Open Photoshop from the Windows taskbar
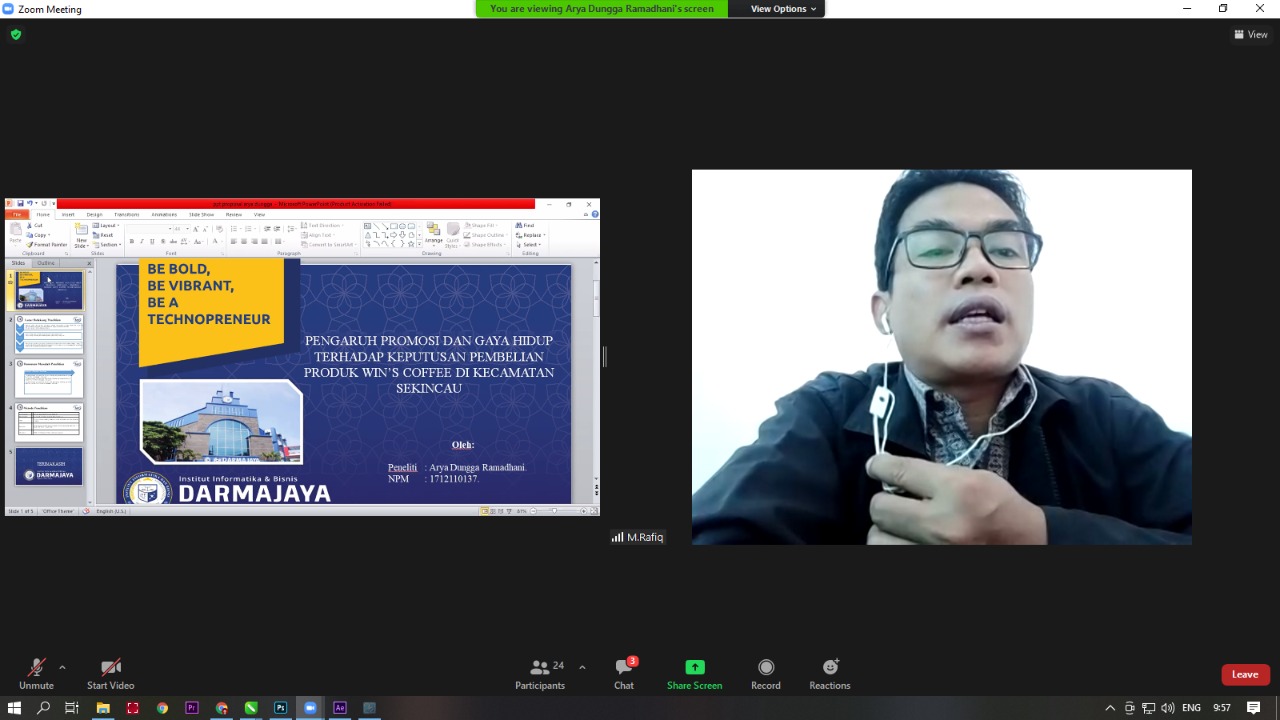Screen dimensions: 1280x720 pos(281,708)
